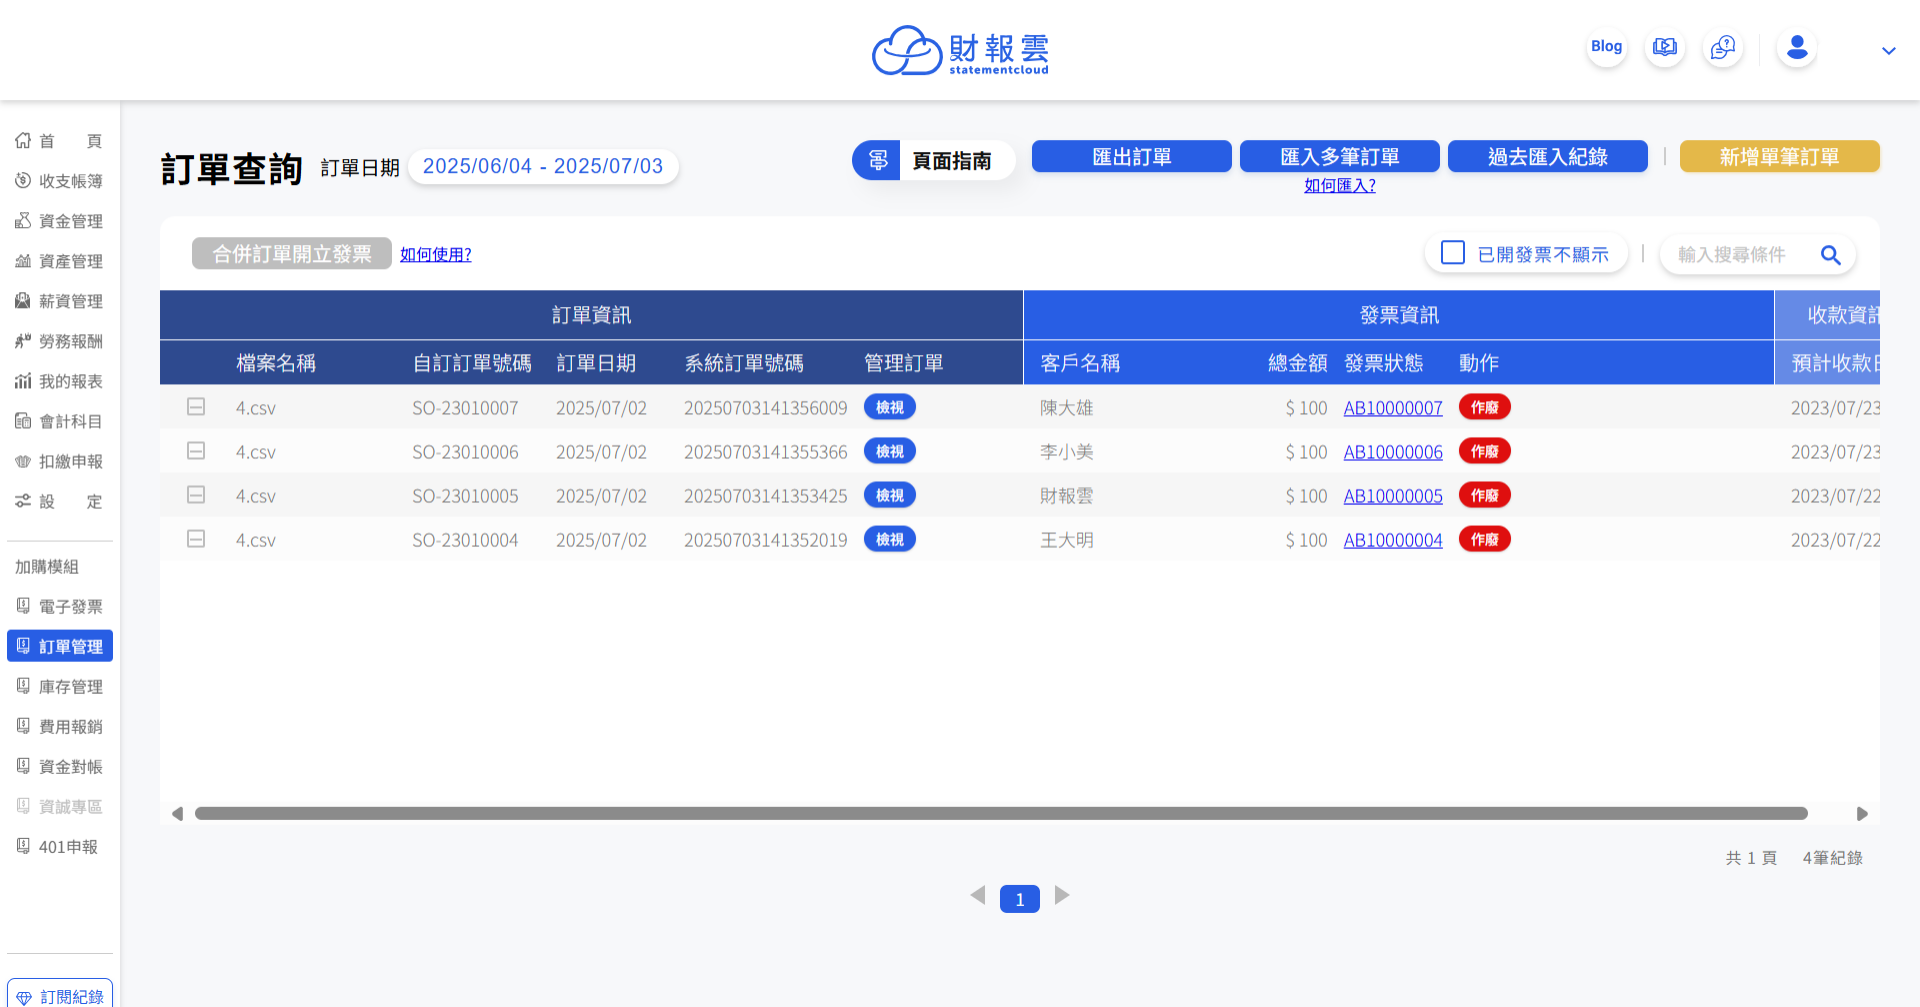1920x1007 pixels.
Task: Select 訂單管理 module in sidebar
Action: coord(59,646)
